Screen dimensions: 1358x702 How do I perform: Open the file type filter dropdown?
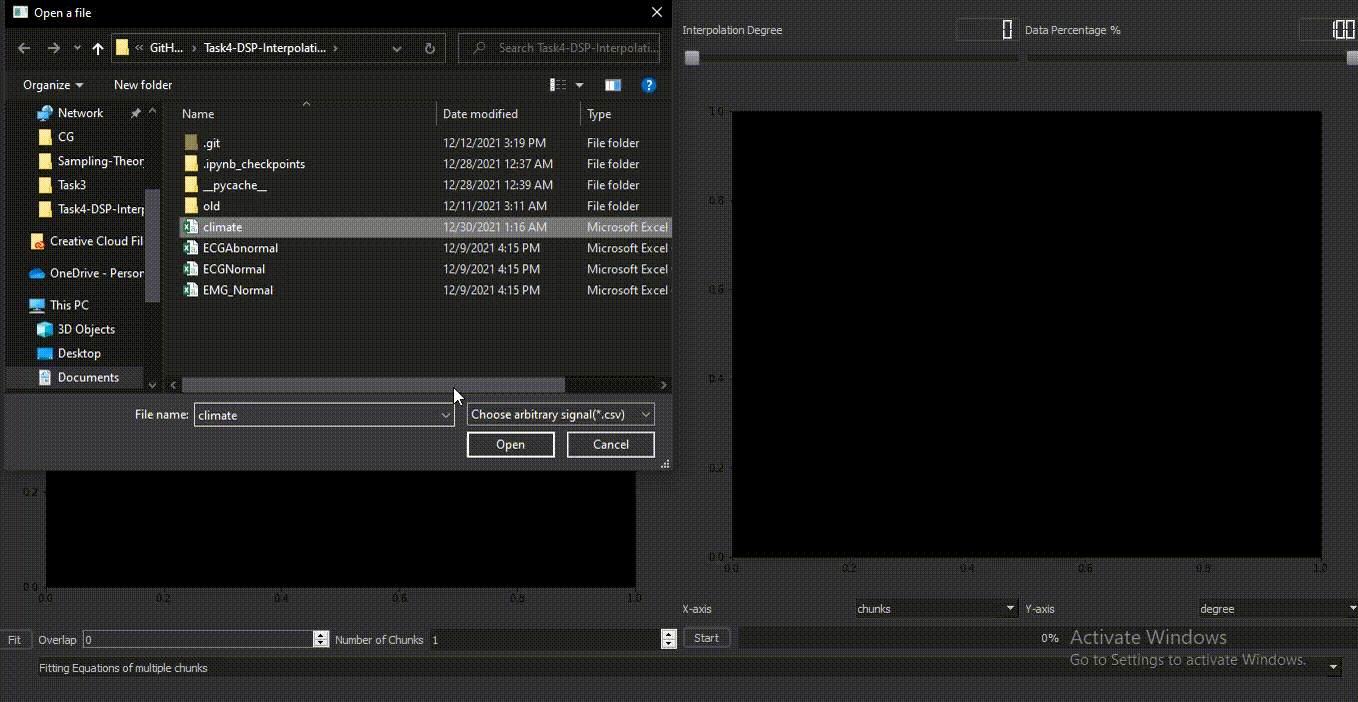point(561,414)
